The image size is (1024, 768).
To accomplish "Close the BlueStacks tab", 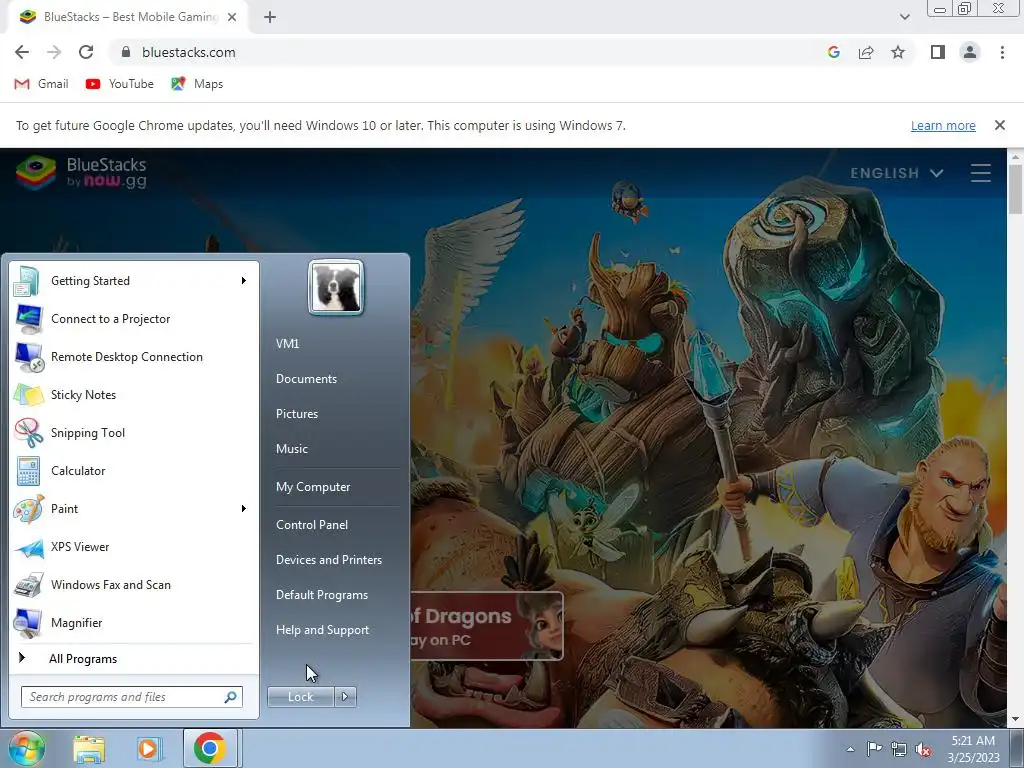I will click(232, 17).
